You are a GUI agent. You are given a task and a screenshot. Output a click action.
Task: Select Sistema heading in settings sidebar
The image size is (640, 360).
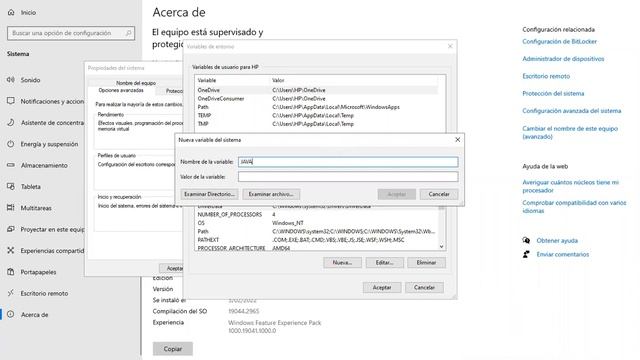(x=18, y=54)
